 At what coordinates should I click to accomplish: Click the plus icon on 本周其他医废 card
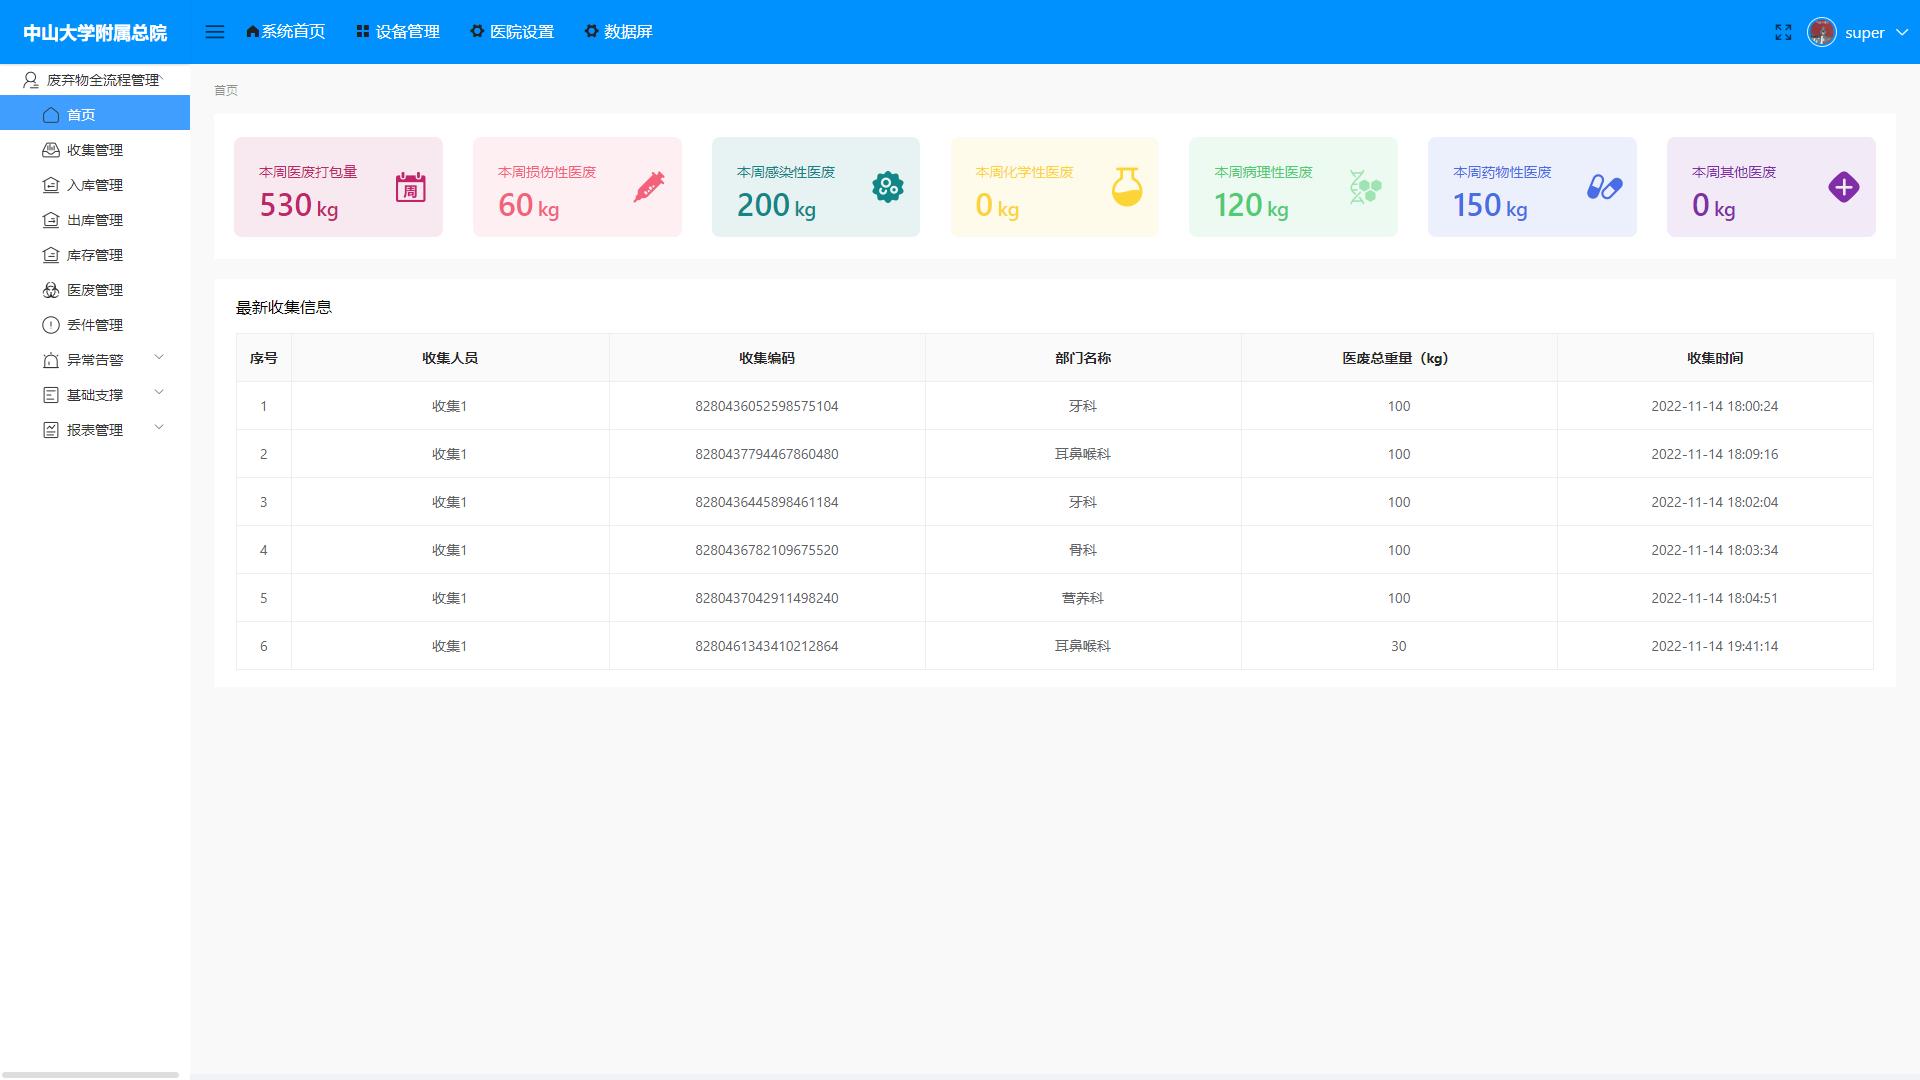(1843, 187)
